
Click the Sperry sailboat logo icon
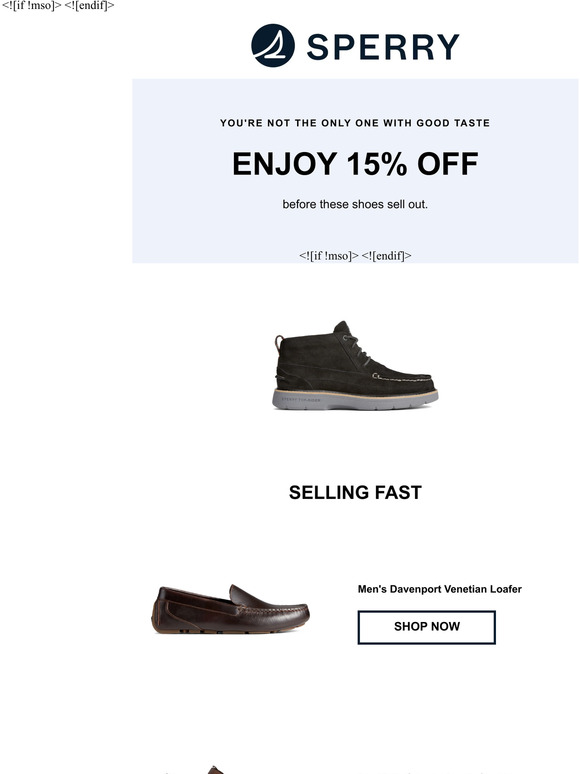coord(272,45)
